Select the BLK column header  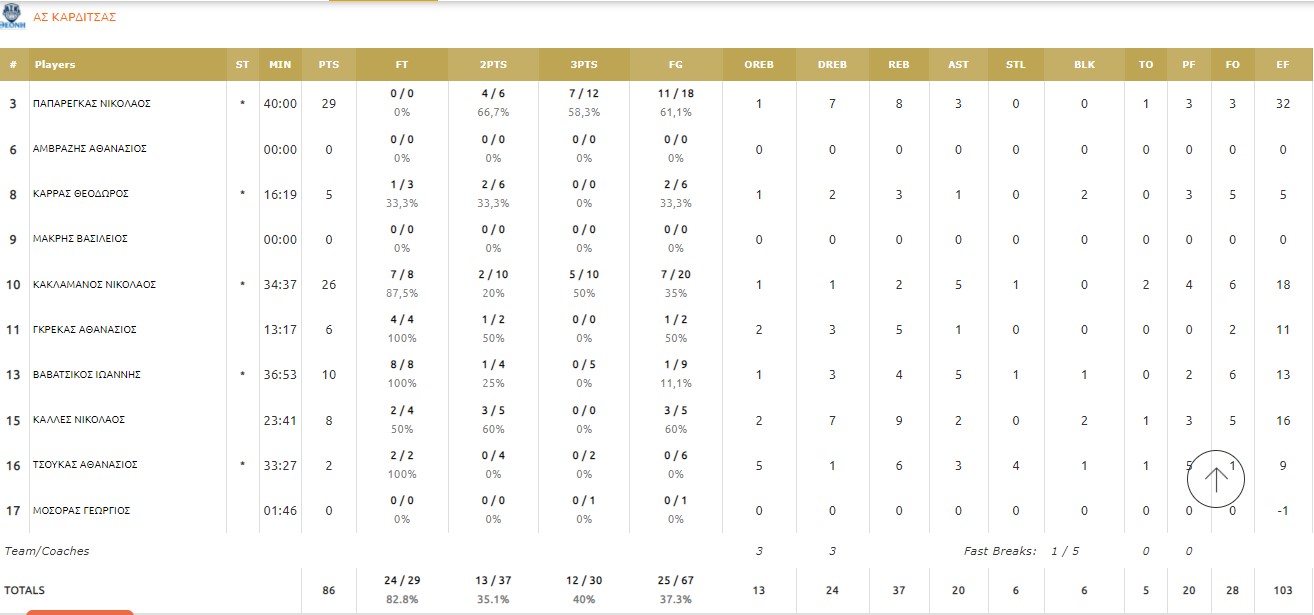pyautogui.click(x=1084, y=65)
